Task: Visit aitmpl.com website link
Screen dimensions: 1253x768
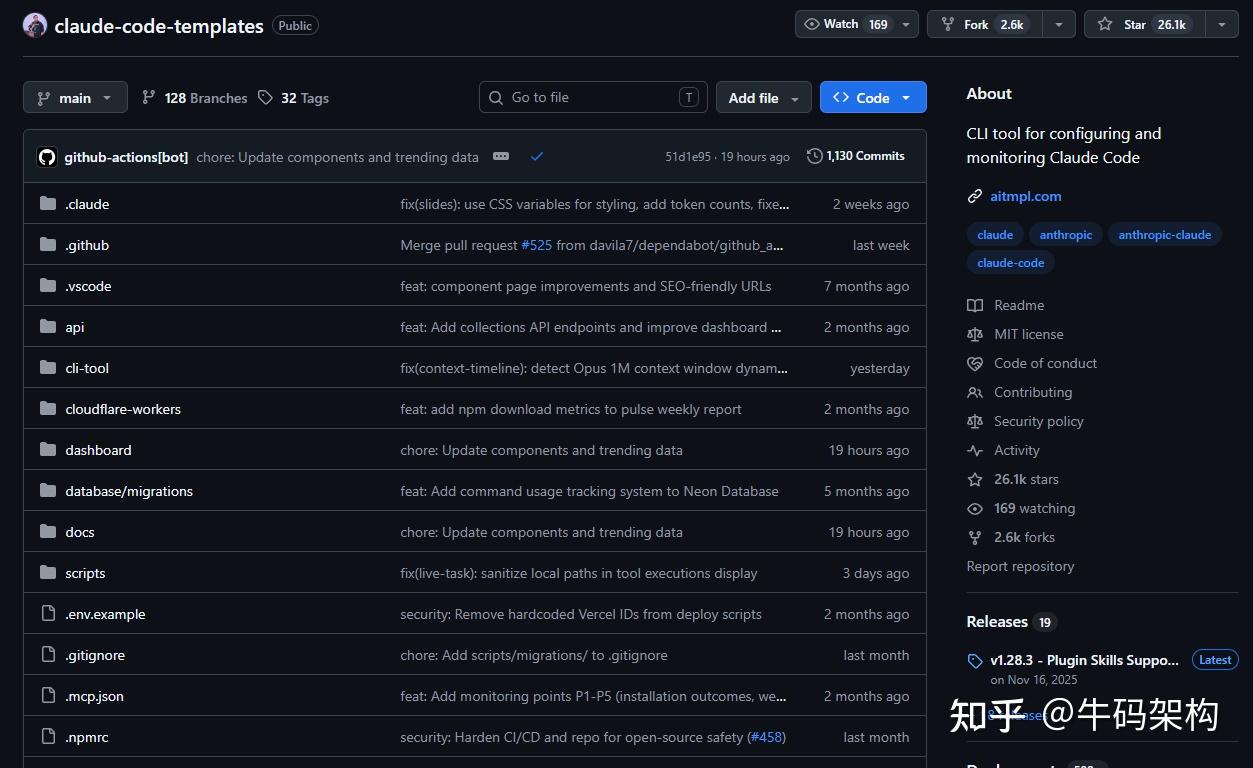Action: tap(1026, 197)
